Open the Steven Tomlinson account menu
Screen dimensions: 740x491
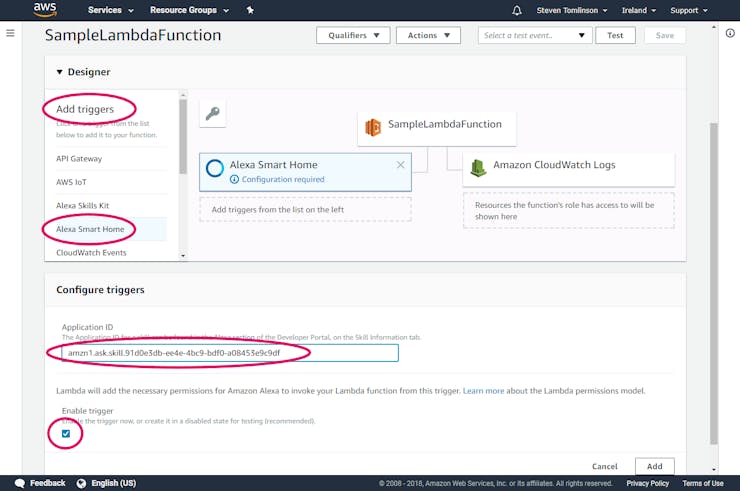[572, 10]
